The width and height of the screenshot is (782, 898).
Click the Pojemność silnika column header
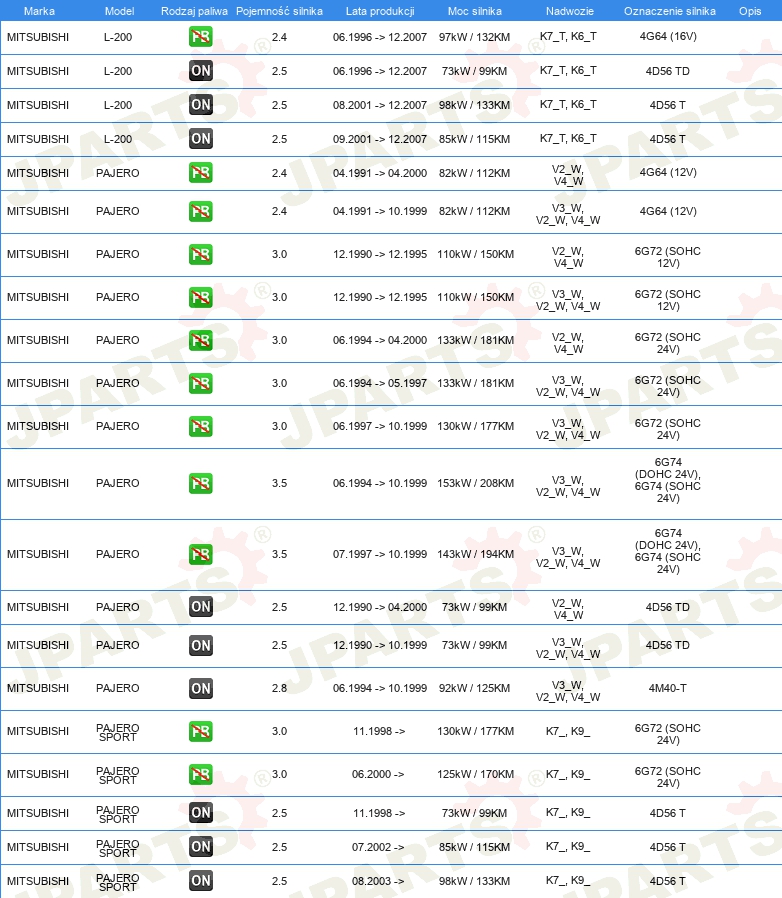[x=279, y=11]
